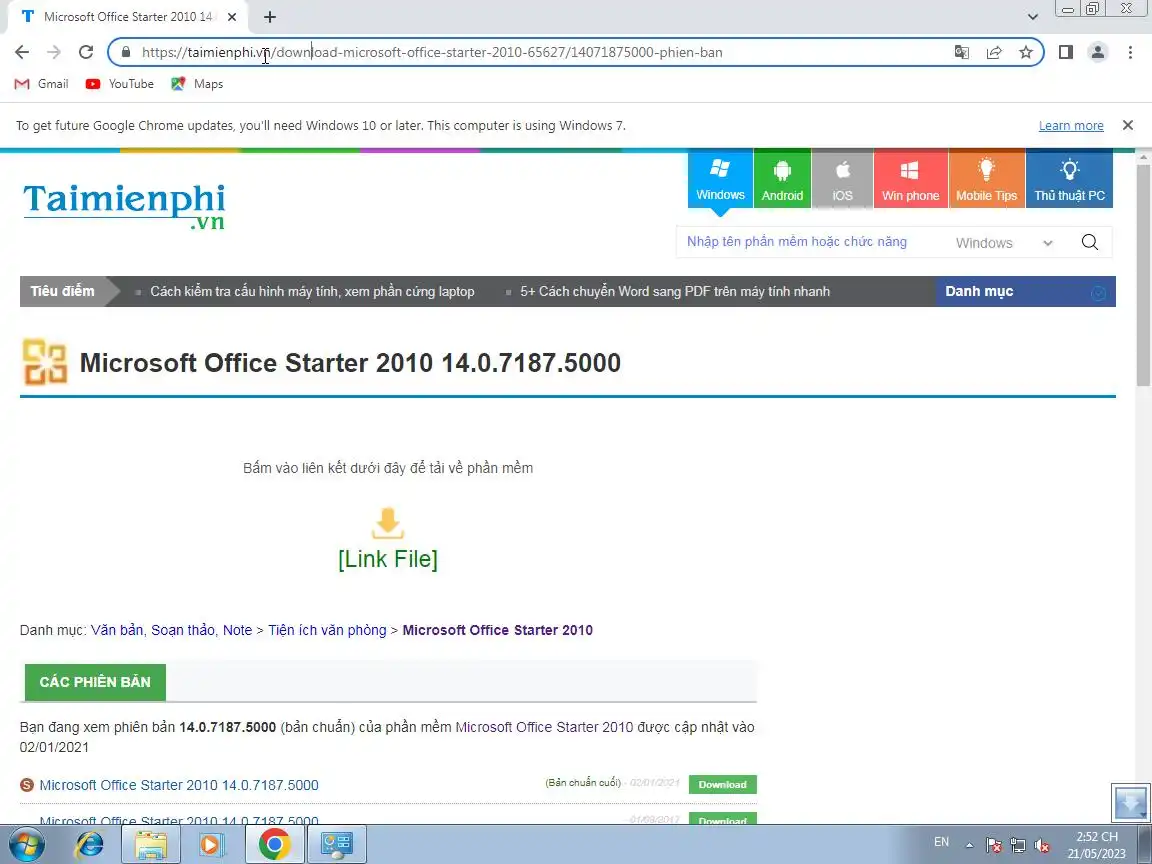Click the scroll-down floating button
This screenshot has height=864, width=1152.
pyautogui.click(x=1130, y=802)
